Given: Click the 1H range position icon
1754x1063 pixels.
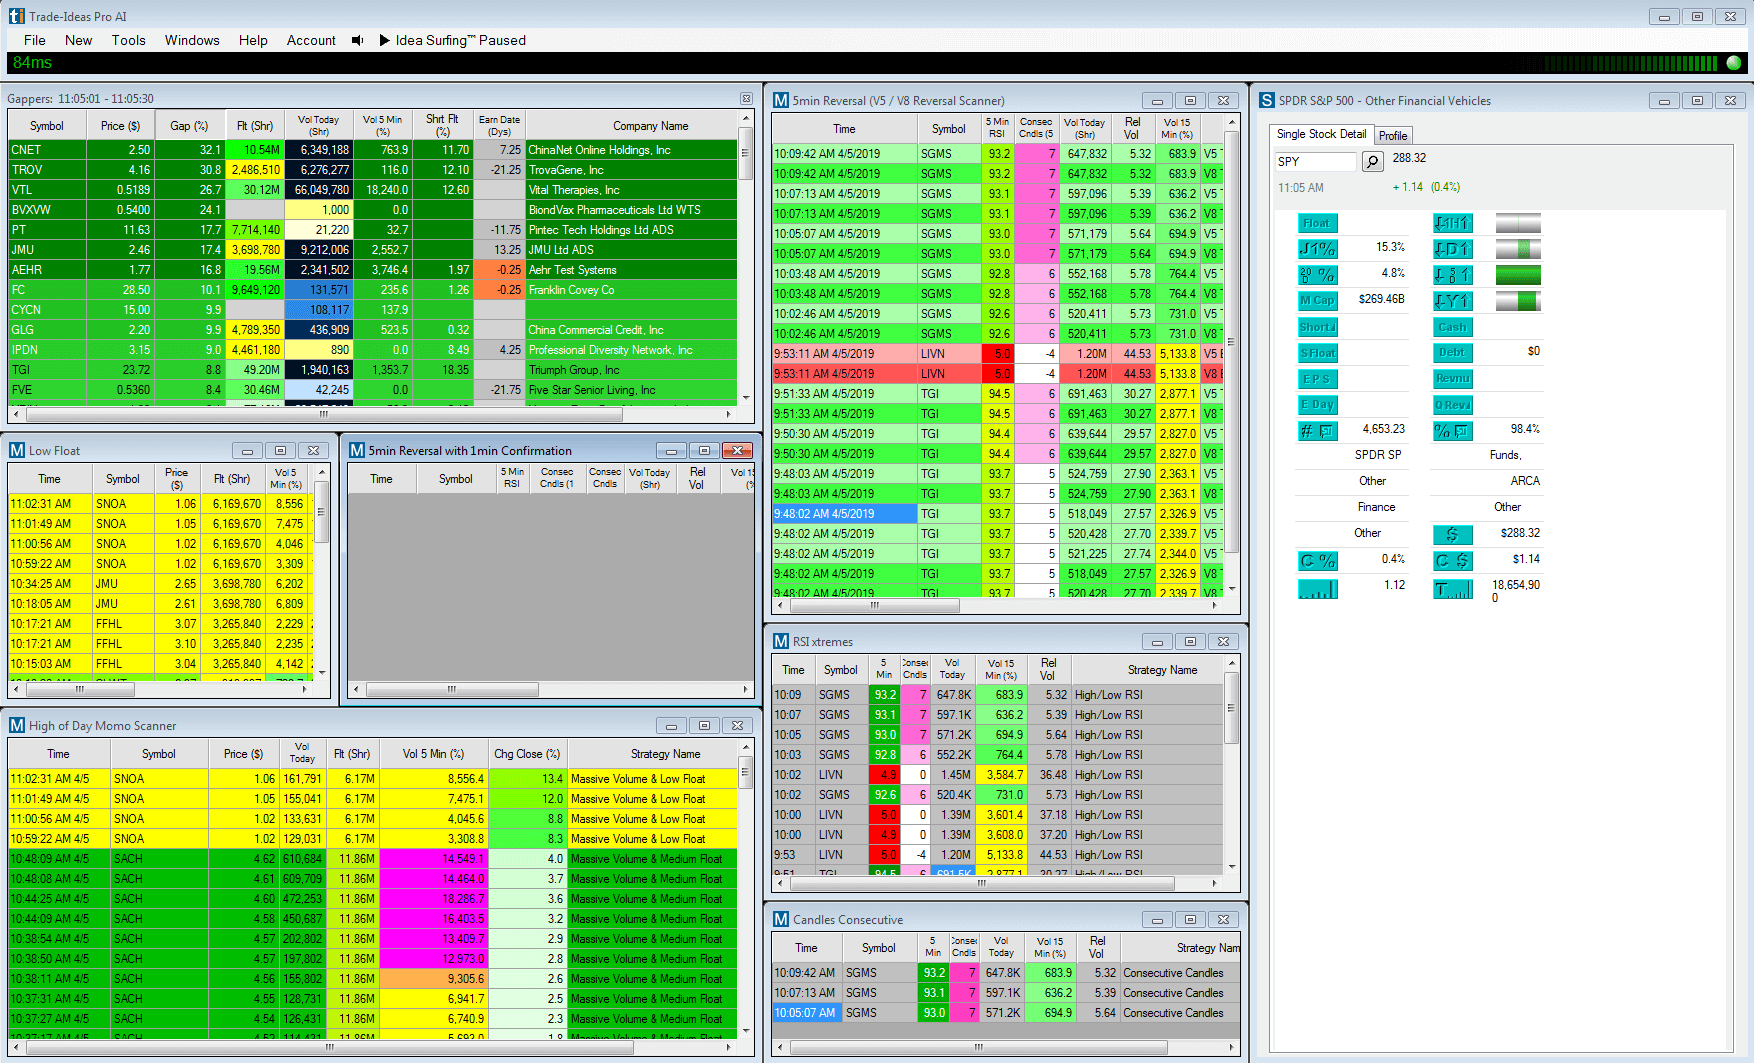Looking at the screenshot, I should click(x=1452, y=223).
